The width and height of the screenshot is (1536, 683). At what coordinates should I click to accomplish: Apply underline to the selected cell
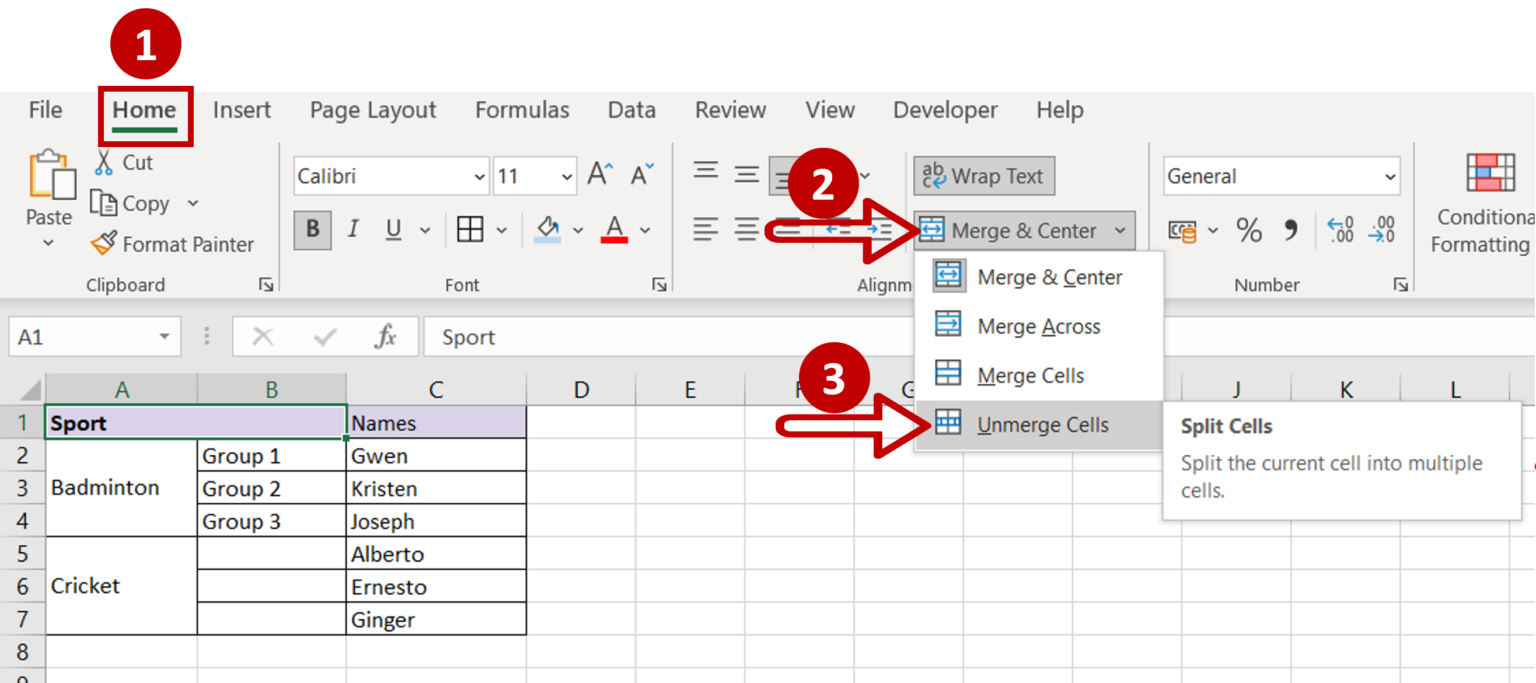pos(391,229)
